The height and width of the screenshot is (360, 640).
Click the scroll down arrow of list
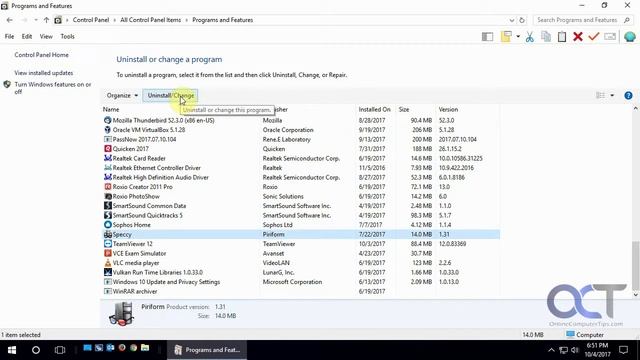tap(635, 294)
